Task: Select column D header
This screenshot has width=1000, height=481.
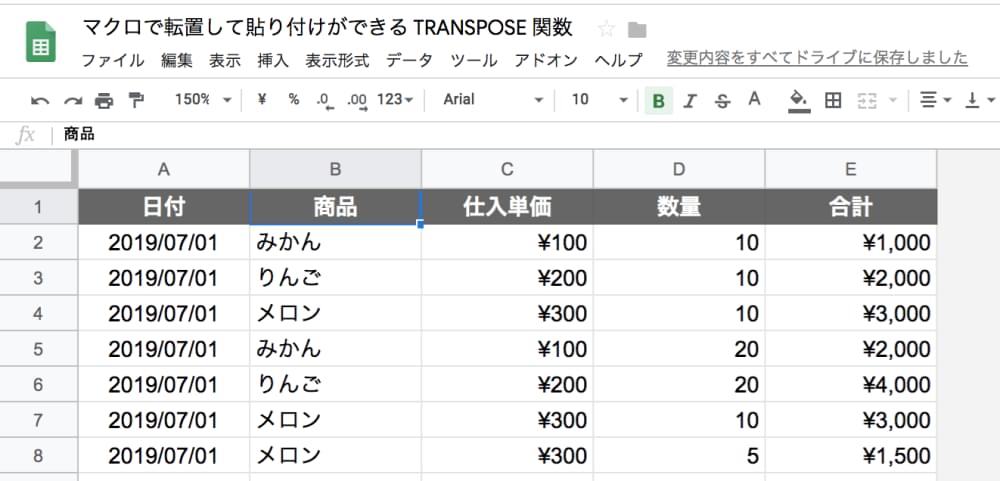Action: coord(679,169)
